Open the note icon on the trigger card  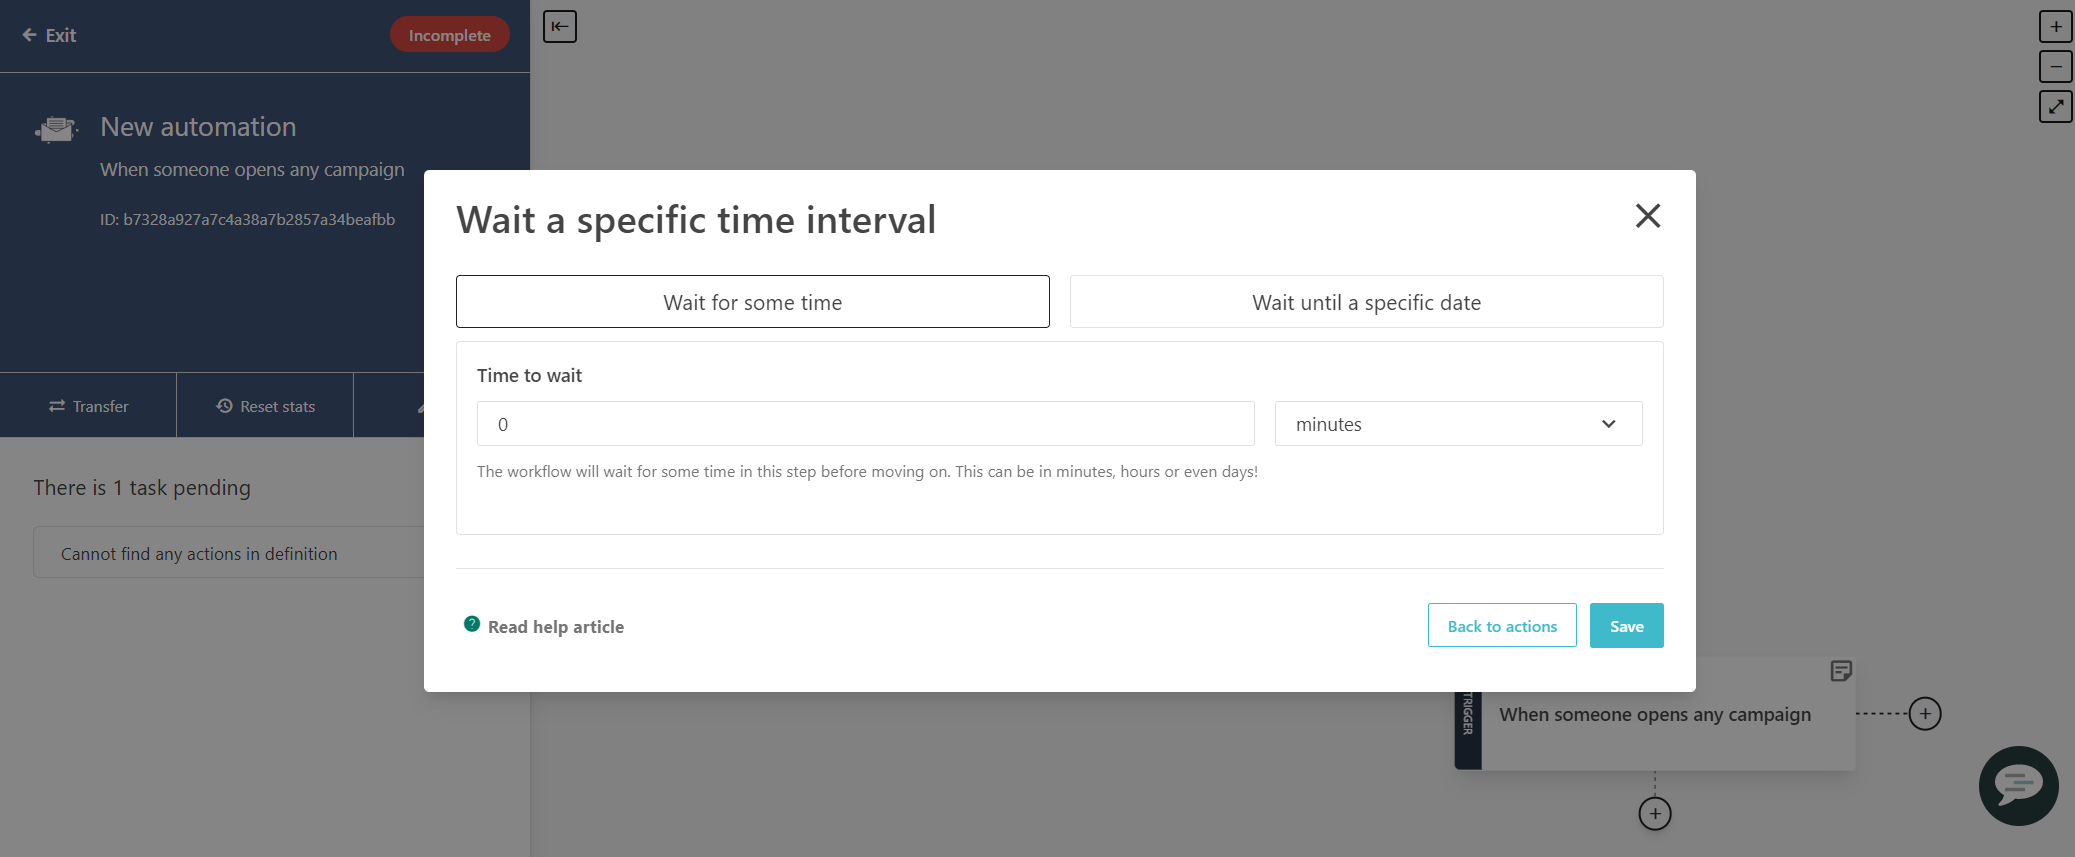click(x=1840, y=671)
